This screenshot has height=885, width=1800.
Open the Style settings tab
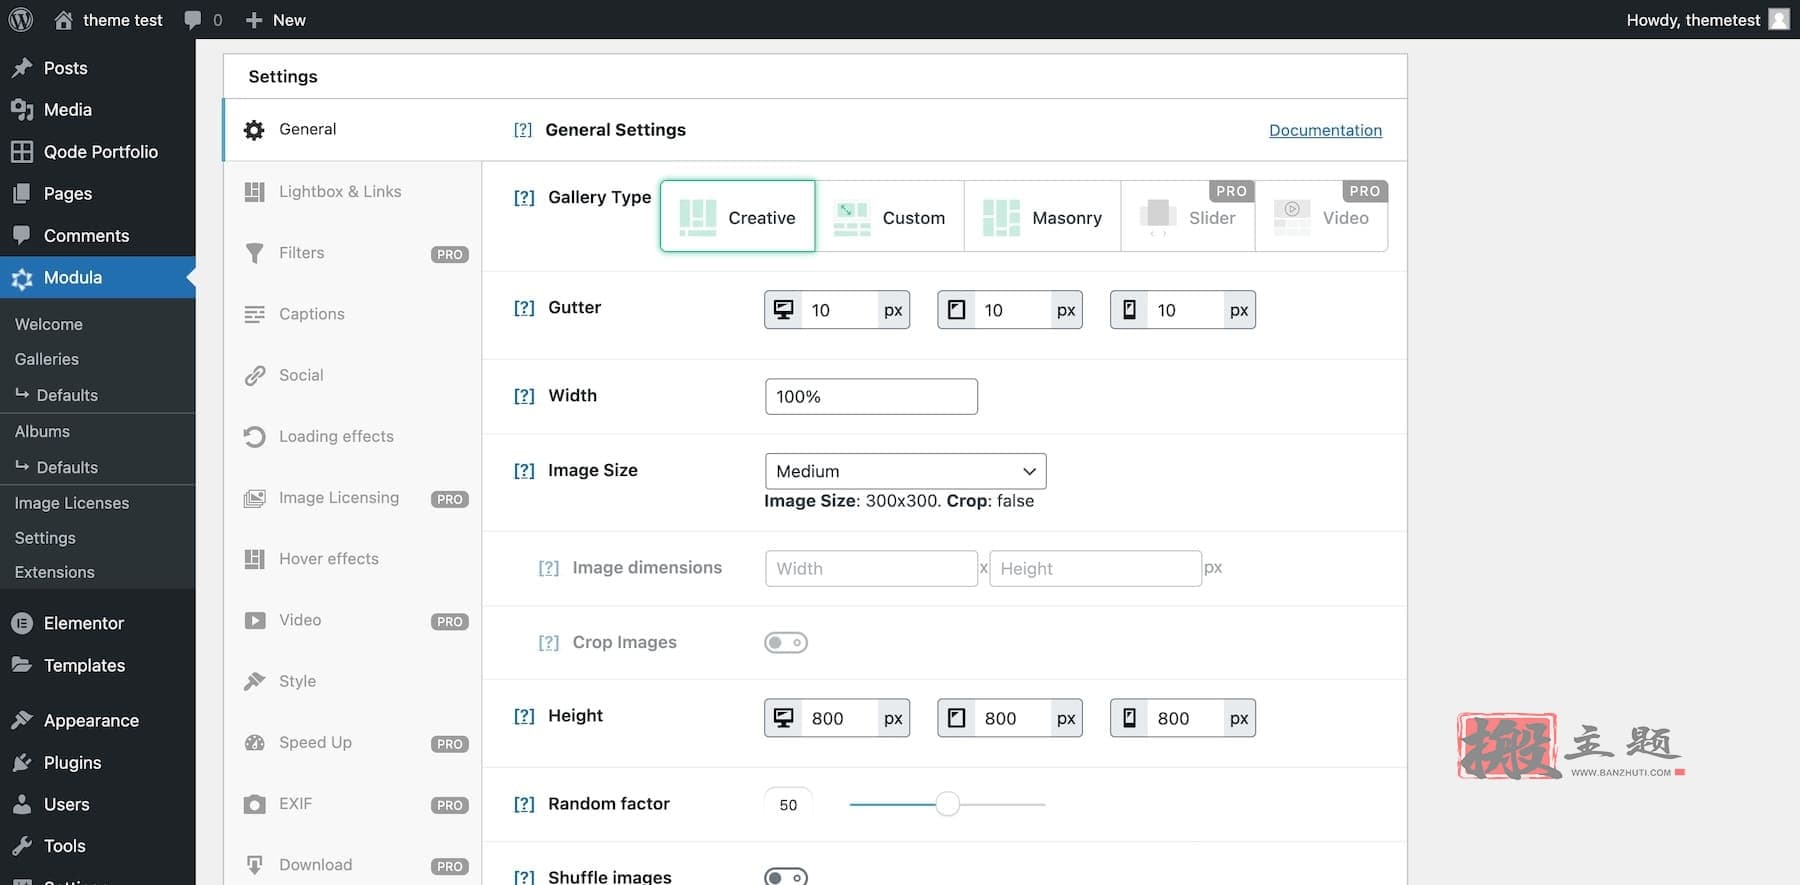pos(353,681)
